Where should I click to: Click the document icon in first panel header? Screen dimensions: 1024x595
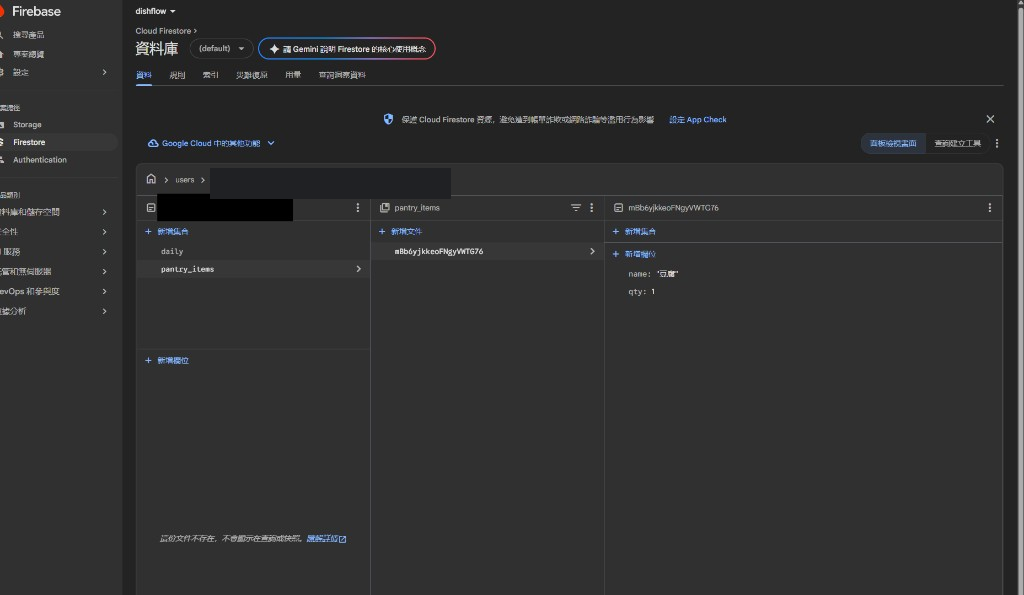(151, 208)
